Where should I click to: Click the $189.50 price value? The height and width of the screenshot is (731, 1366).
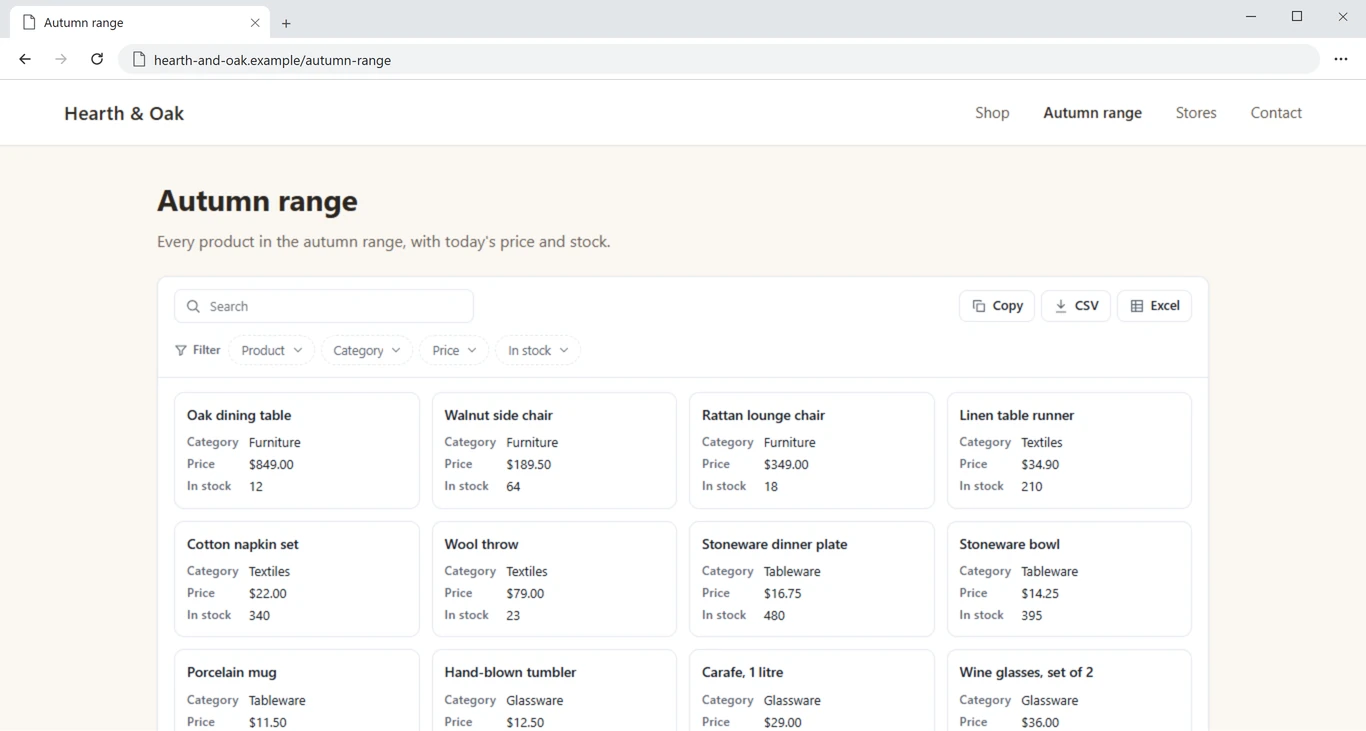coord(529,464)
